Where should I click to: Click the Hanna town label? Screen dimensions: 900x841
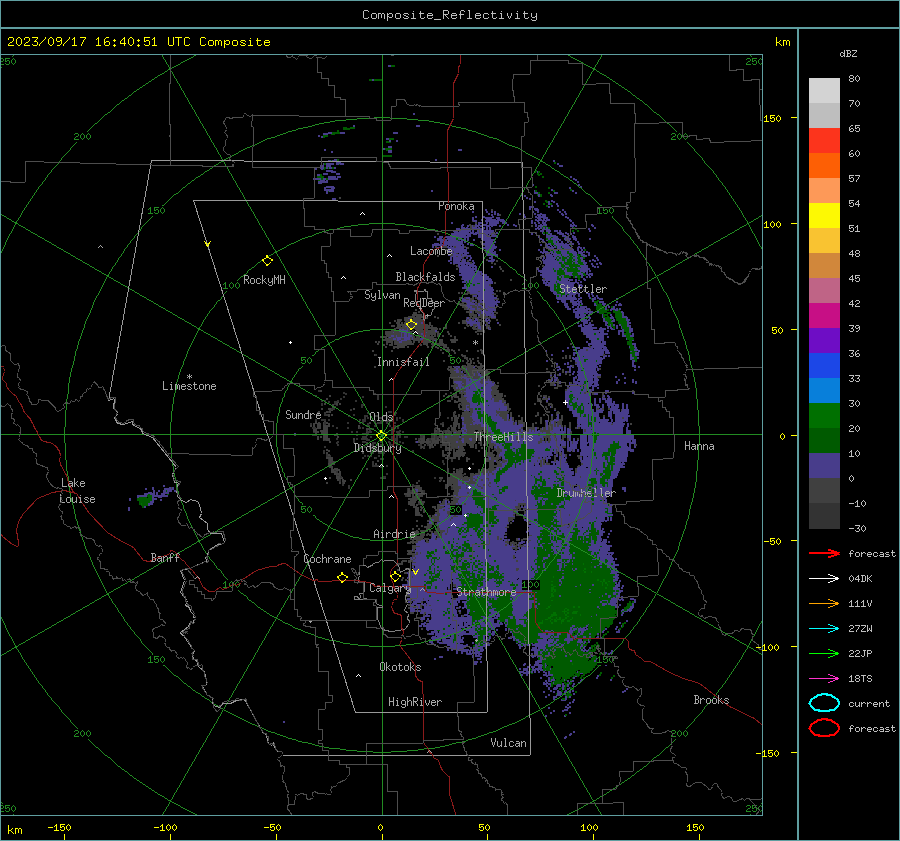click(x=699, y=446)
